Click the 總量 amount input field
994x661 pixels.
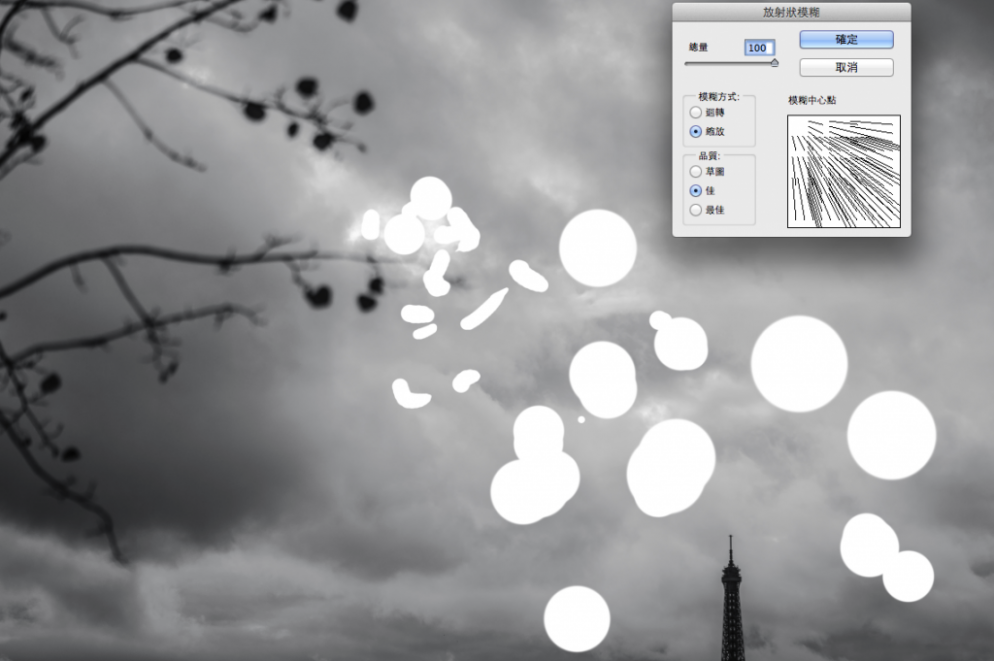(x=758, y=48)
